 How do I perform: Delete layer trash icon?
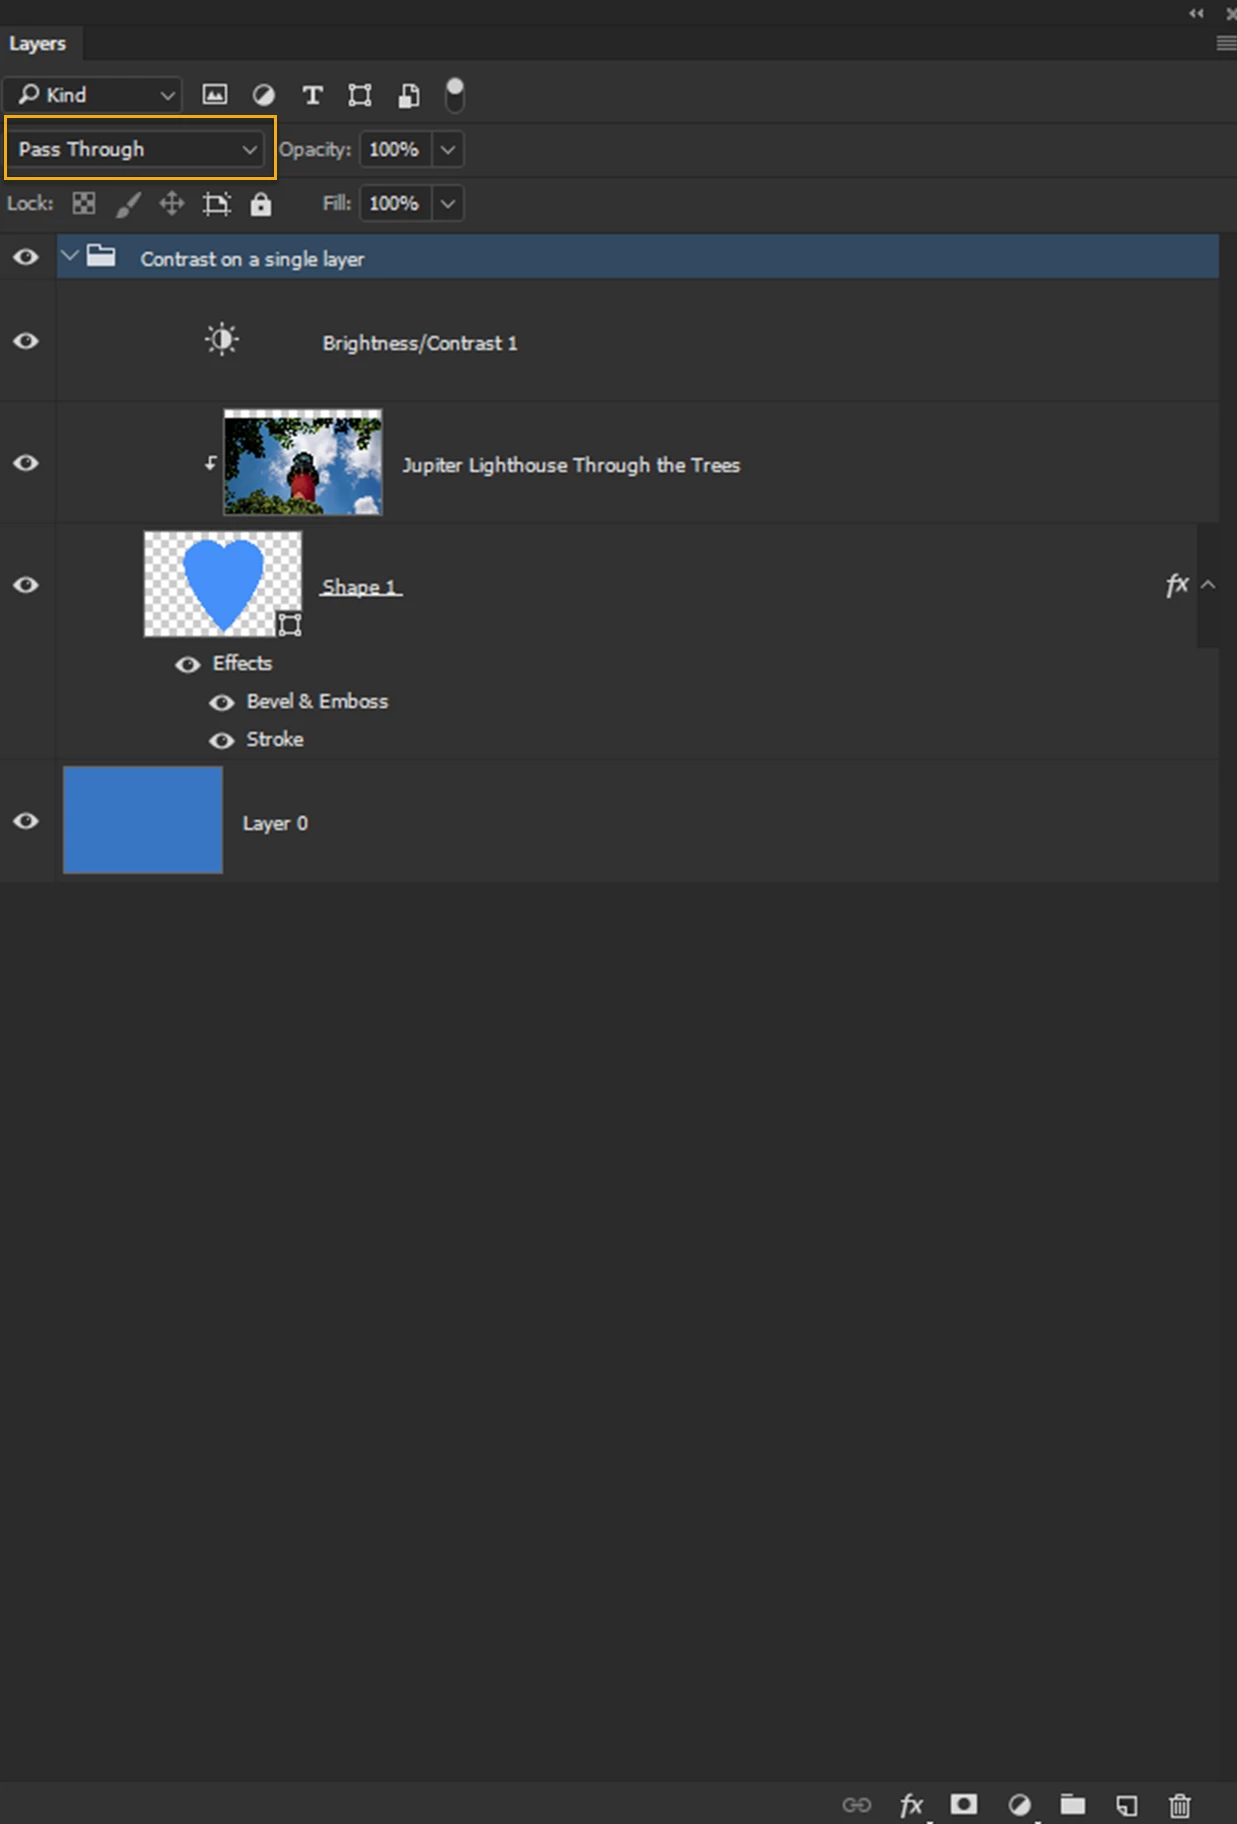tap(1180, 1805)
